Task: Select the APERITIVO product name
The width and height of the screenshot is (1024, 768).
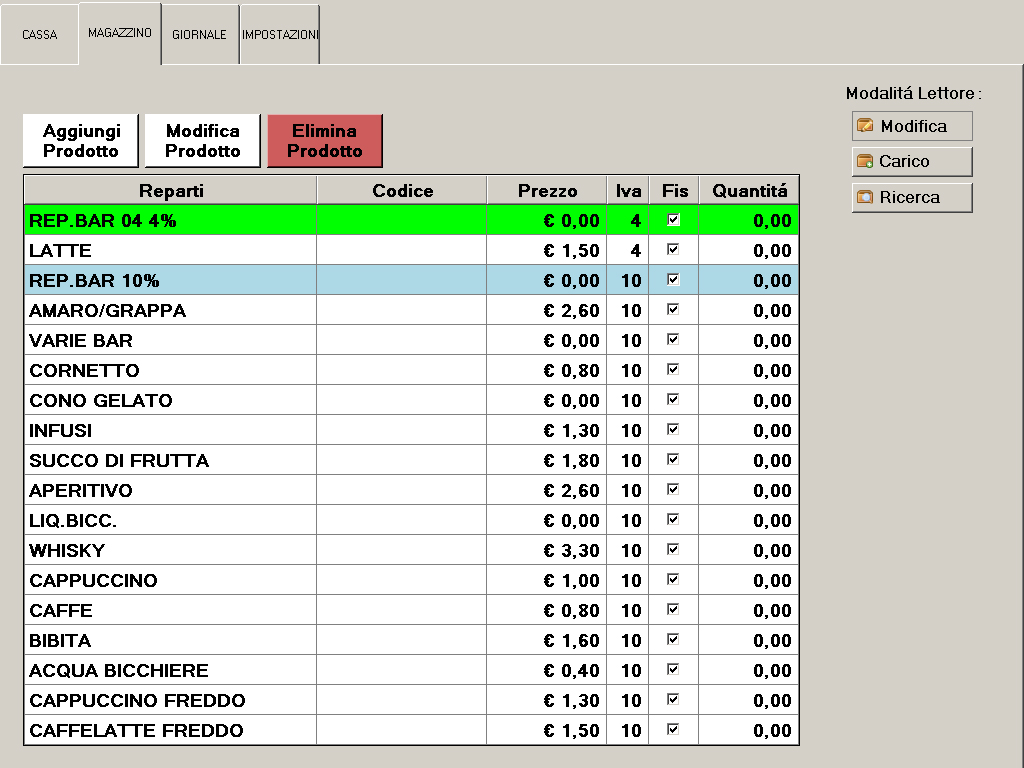Action: pos(81,491)
